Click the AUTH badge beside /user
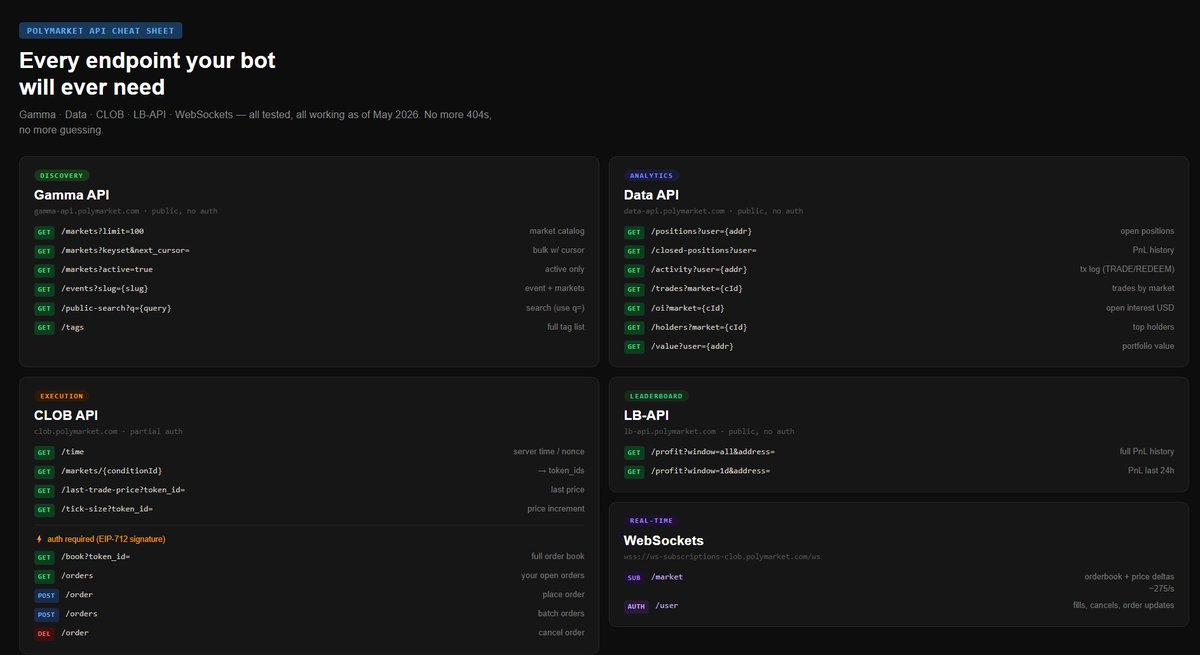This screenshot has width=1200, height=655. (x=636, y=606)
